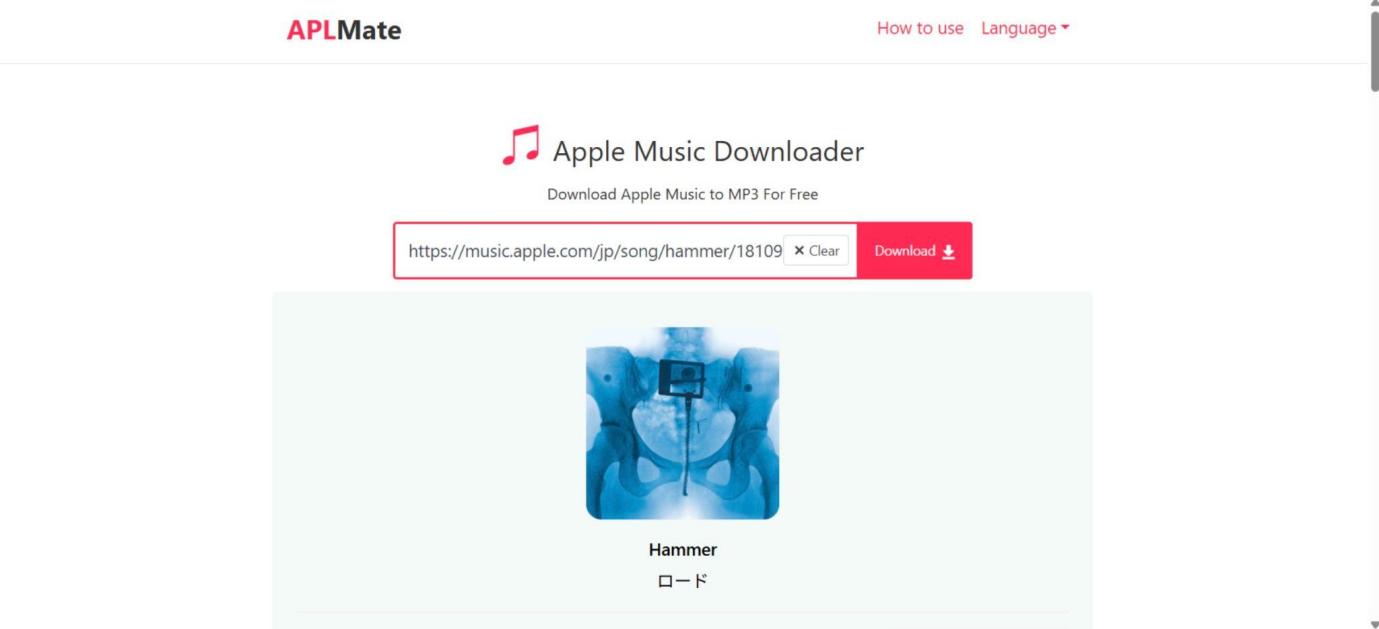This screenshot has width=1379, height=629.
Task: Click the scrollbar down arrow
Action: point(1373,623)
